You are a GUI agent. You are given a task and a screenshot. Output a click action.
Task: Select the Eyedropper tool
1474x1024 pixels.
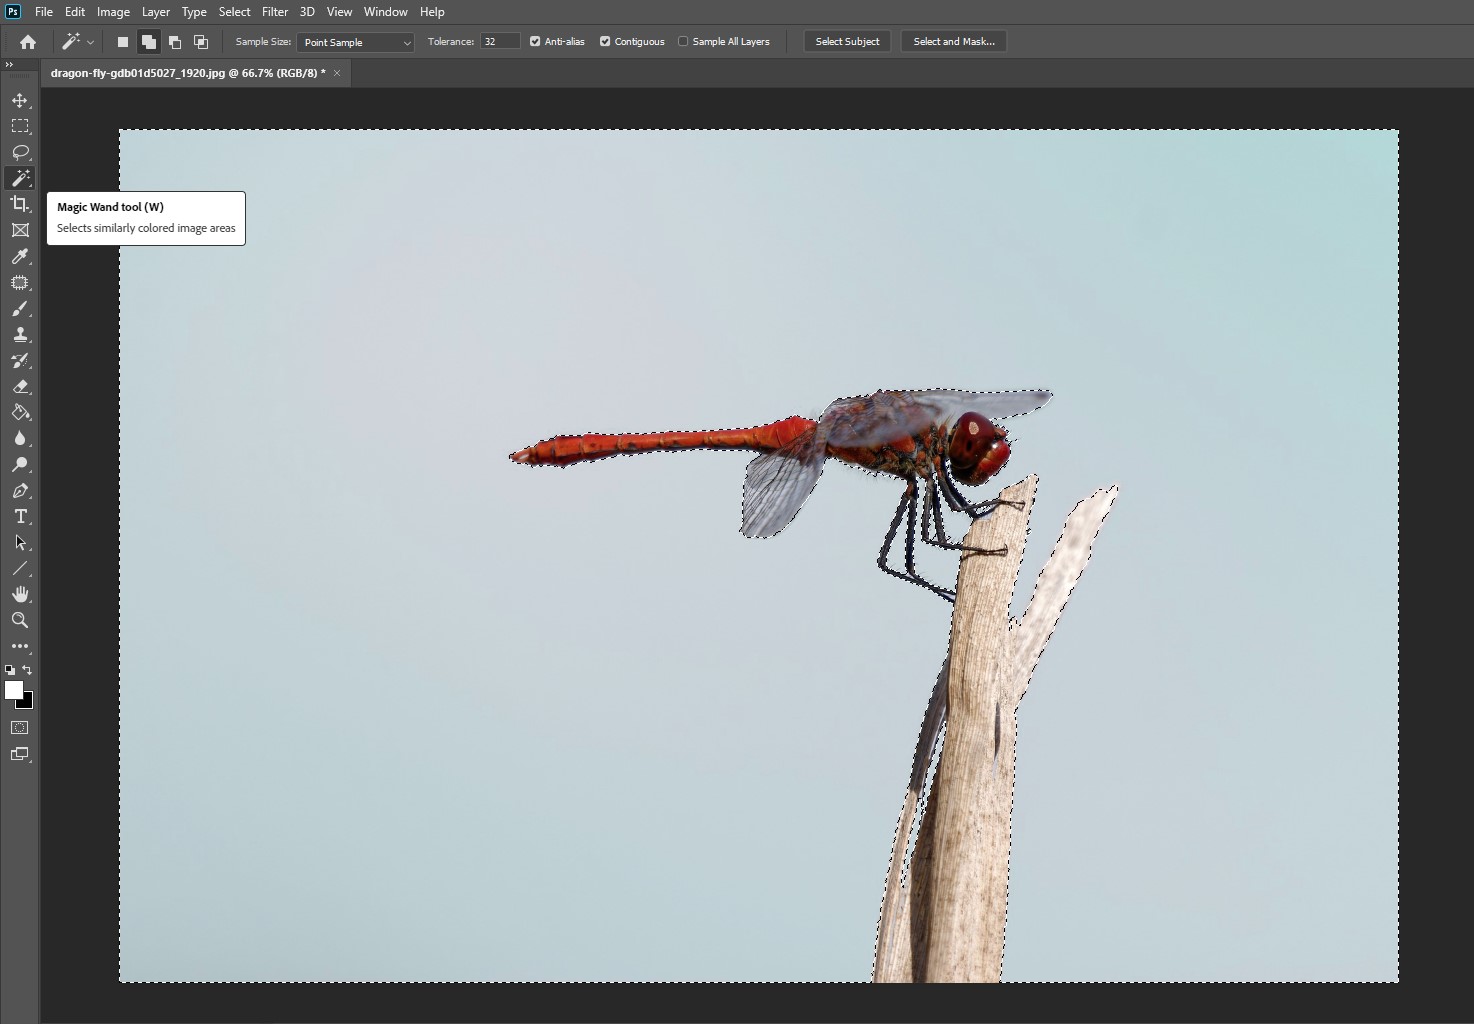coord(20,257)
